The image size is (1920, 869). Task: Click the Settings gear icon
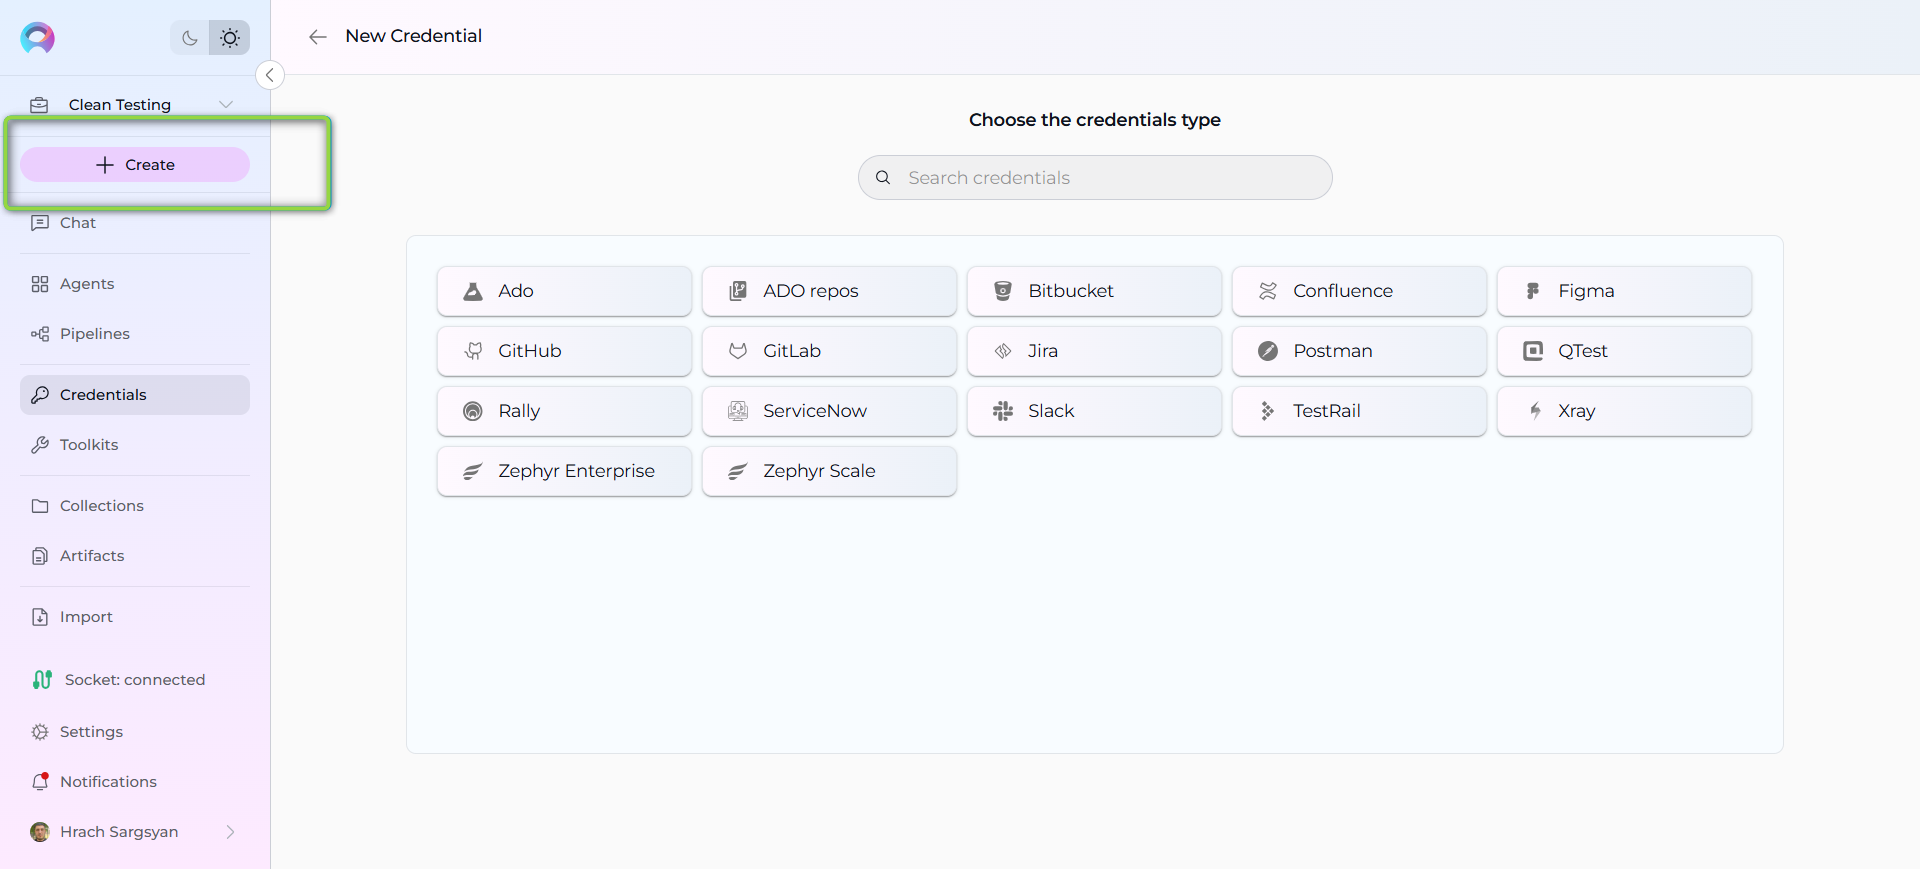click(40, 732)
